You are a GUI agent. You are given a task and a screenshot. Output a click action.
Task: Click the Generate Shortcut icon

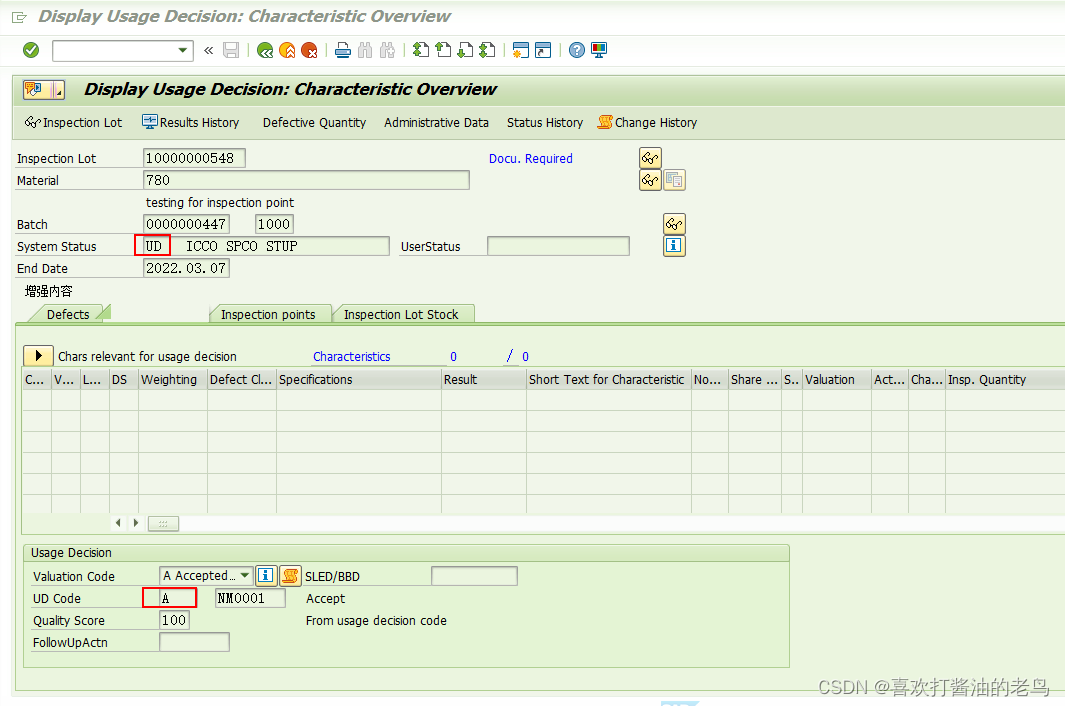click(543, 50)
